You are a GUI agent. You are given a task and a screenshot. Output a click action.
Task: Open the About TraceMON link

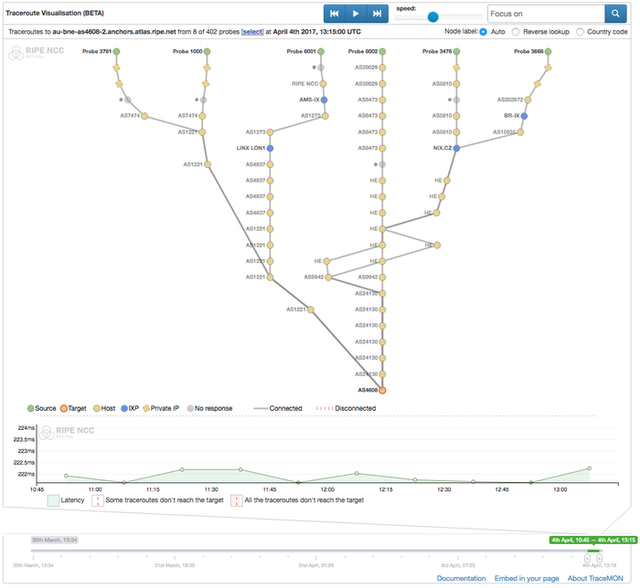tap(595, 578)
